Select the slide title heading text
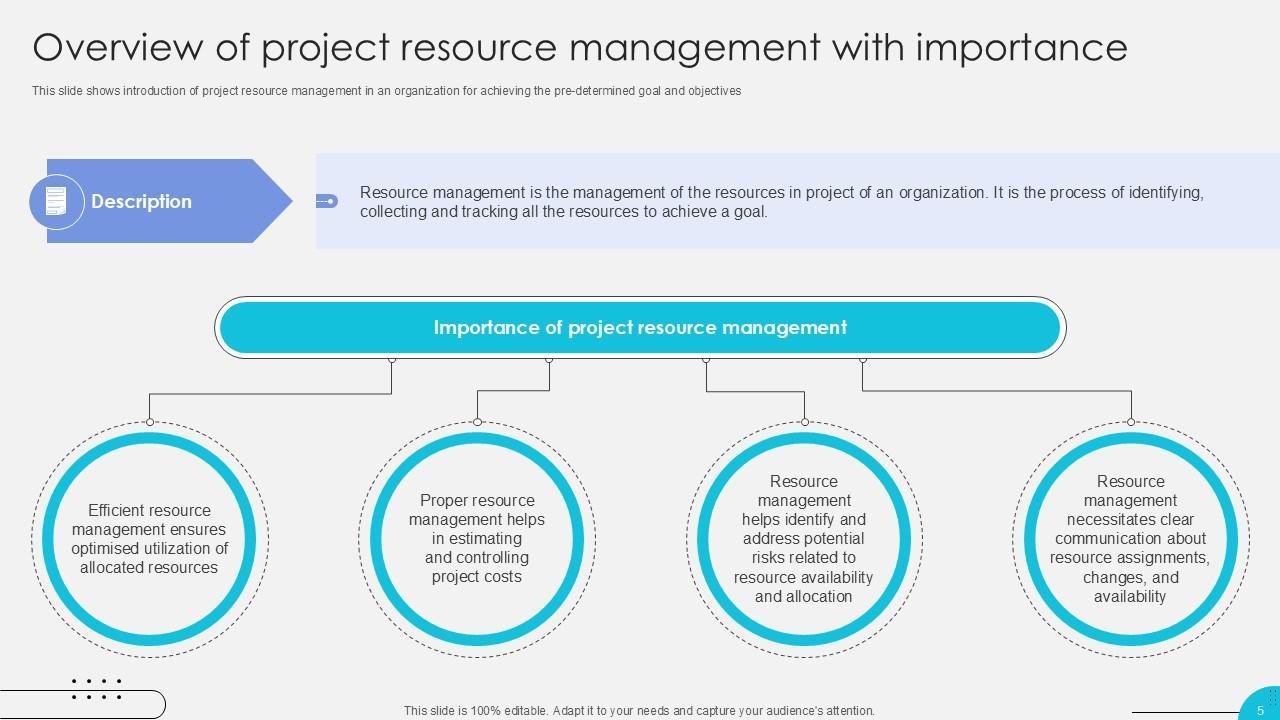This screenshot has height=720, width=1280. click(x=580, y=47)
